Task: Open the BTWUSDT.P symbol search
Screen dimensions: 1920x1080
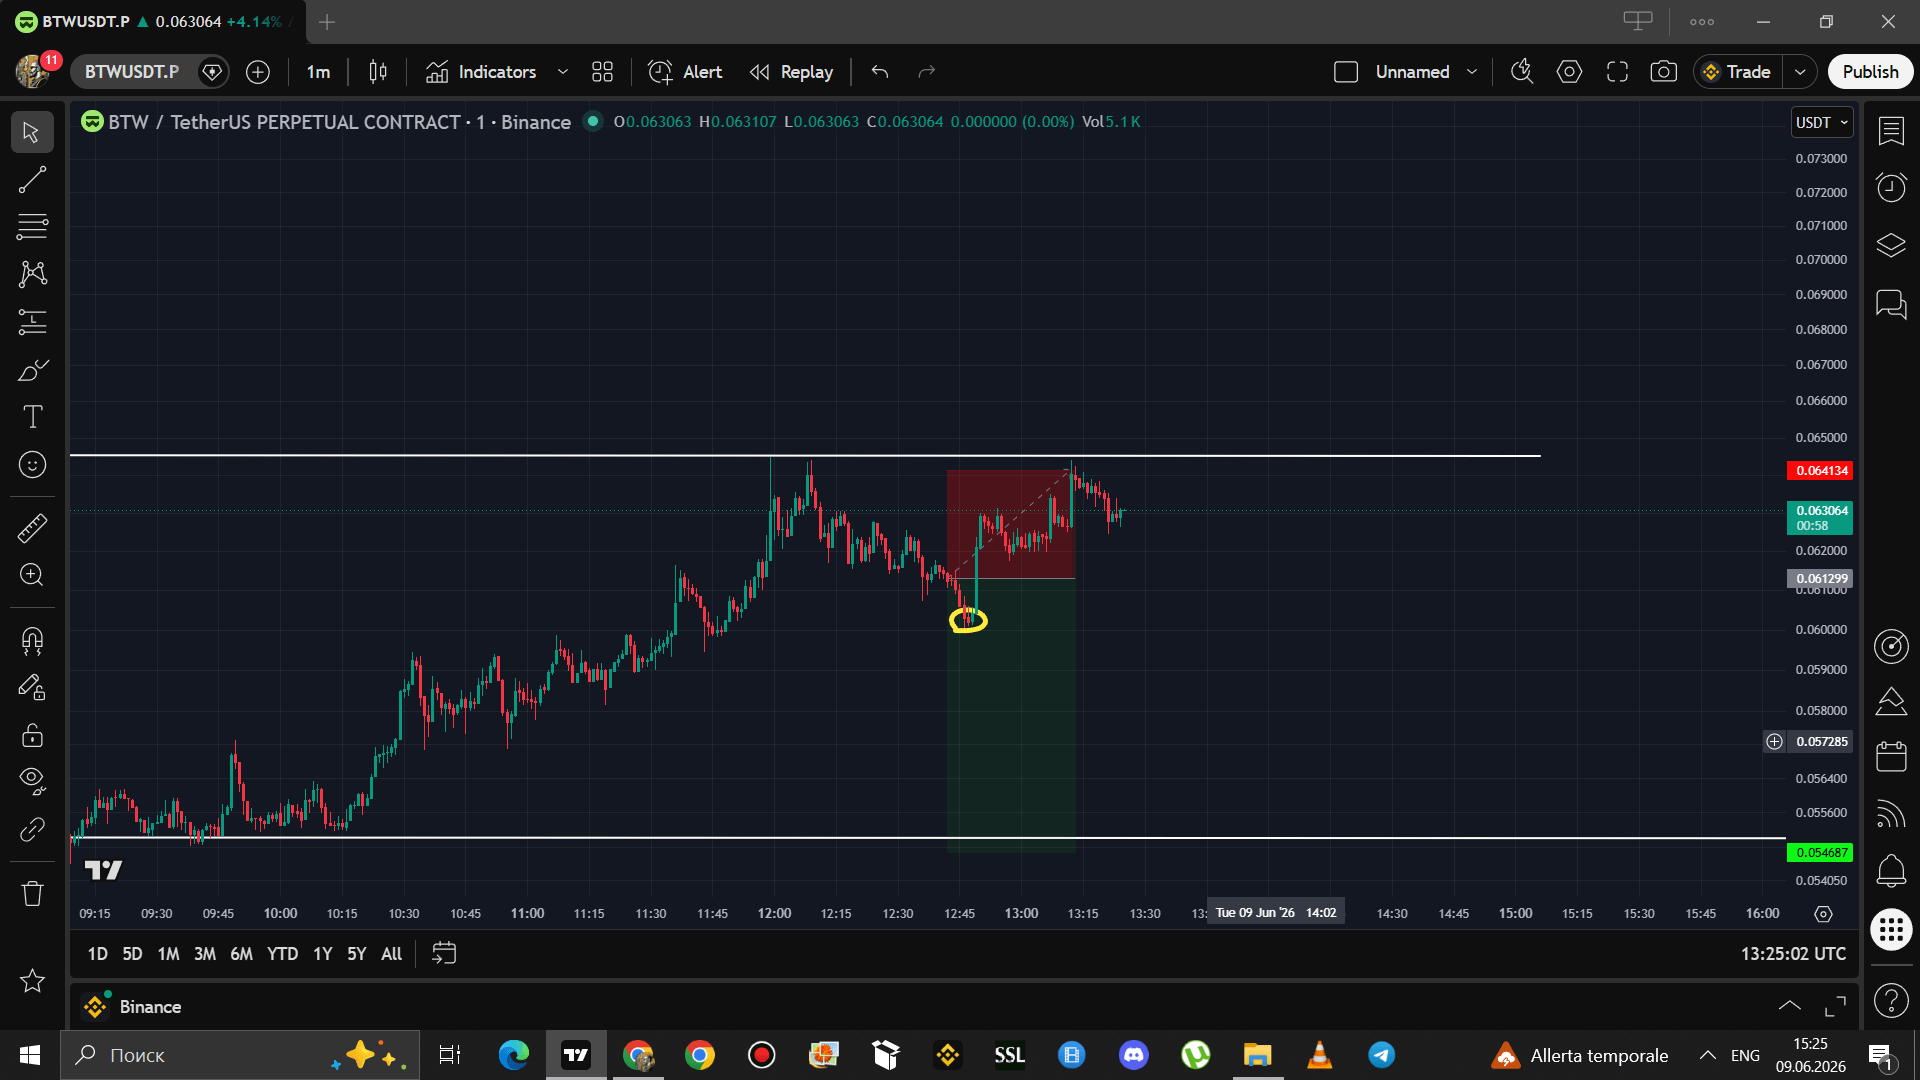Action: pos(132,72)
